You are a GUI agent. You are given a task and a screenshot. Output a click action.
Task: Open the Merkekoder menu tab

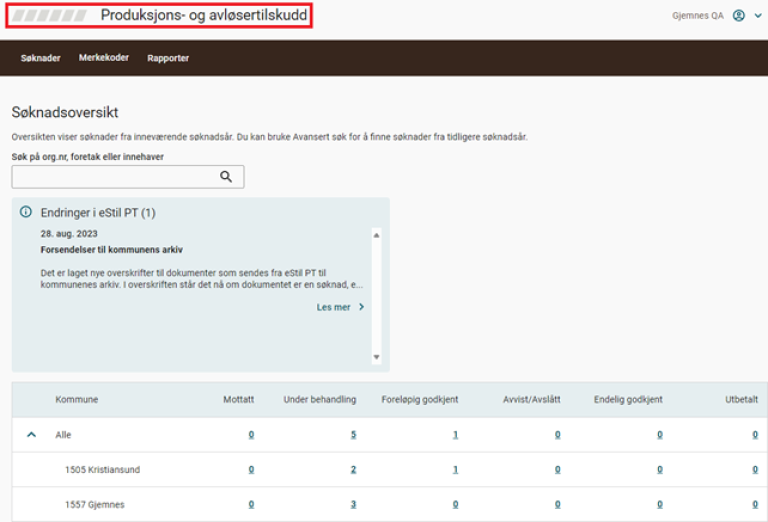104,58
